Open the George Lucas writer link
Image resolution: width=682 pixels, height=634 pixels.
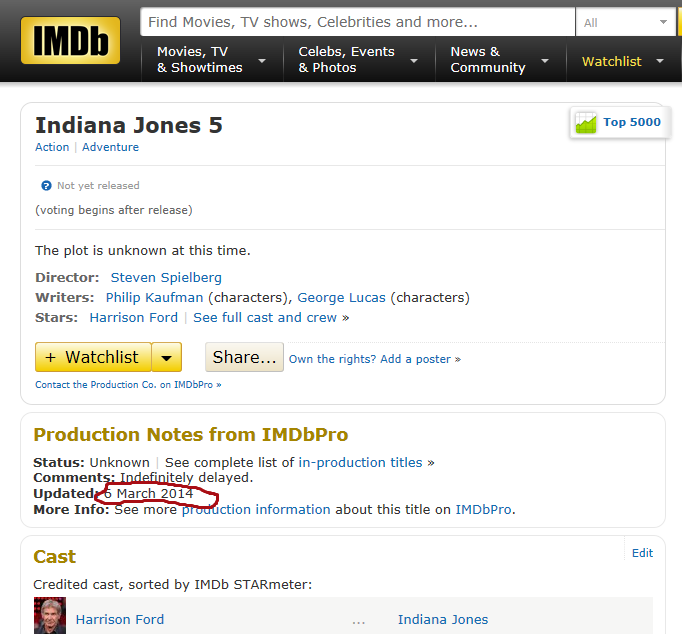pos(342,297)
